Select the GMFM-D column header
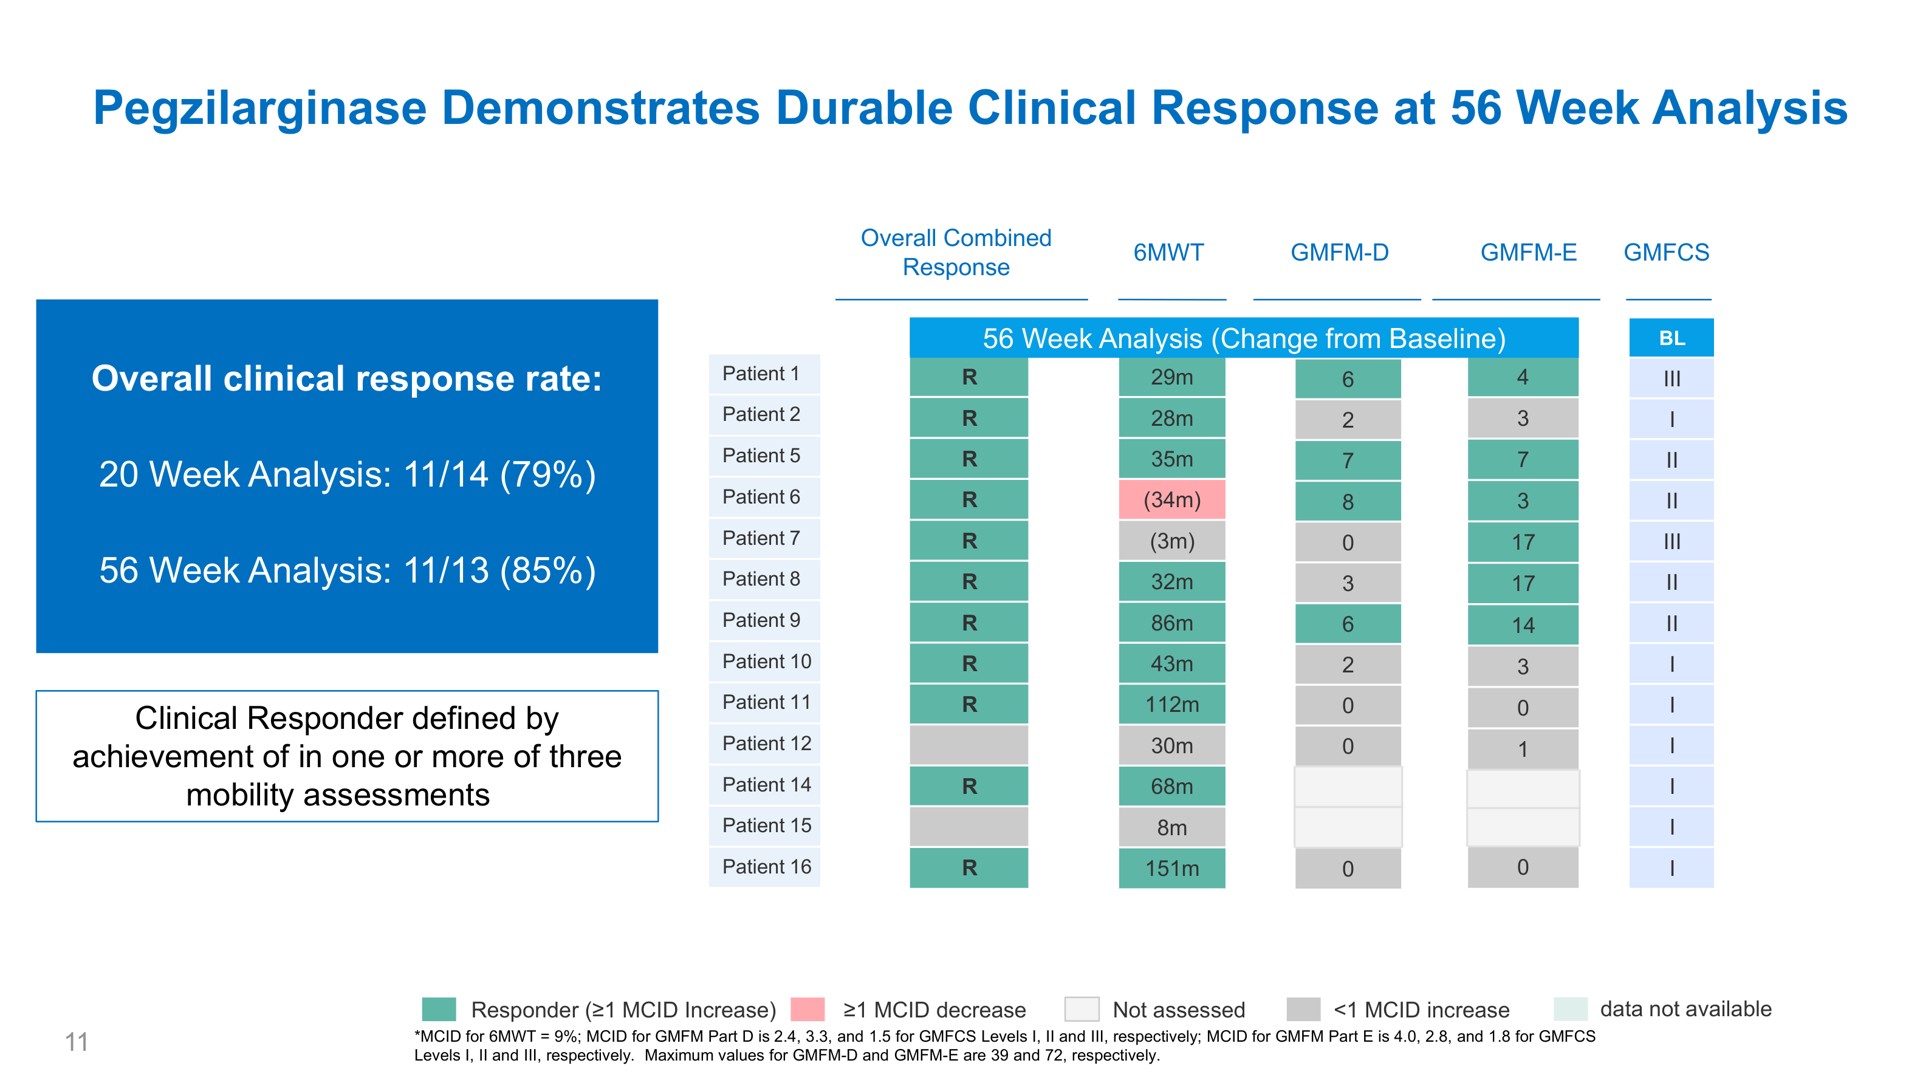The width and height of the screenshot is (1920, 1080). tap(1339, 253)
